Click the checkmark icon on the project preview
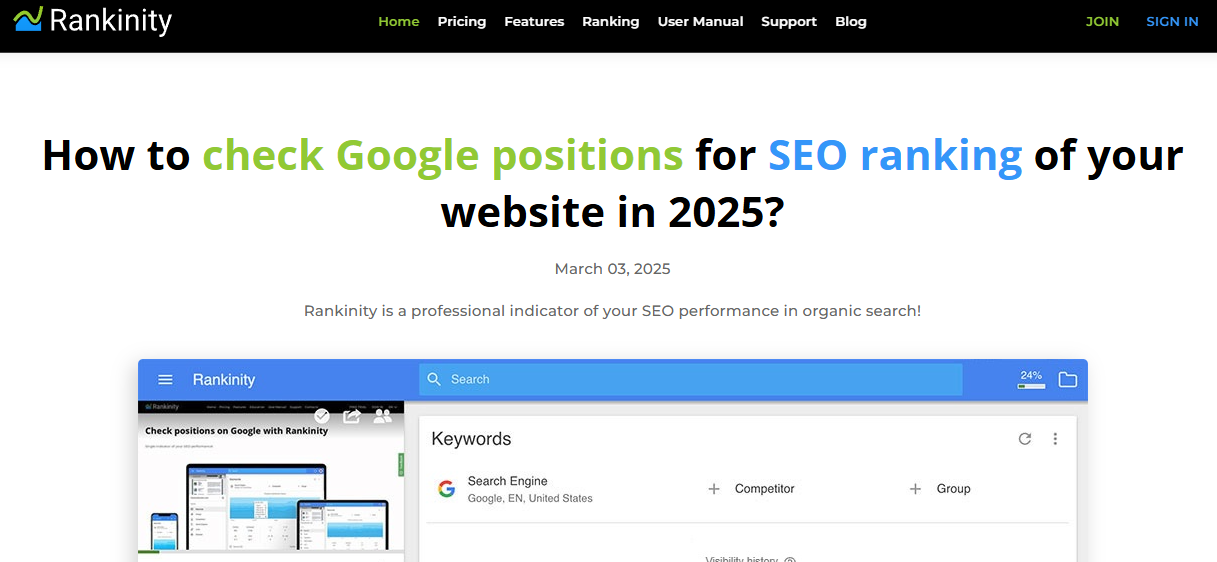This screenshot has height=562, width=1217. 322,416
